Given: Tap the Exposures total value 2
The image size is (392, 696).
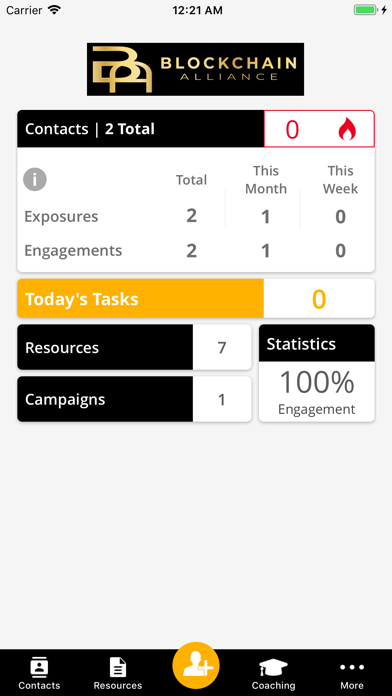Looking at the screenshot, I should 191,216.
